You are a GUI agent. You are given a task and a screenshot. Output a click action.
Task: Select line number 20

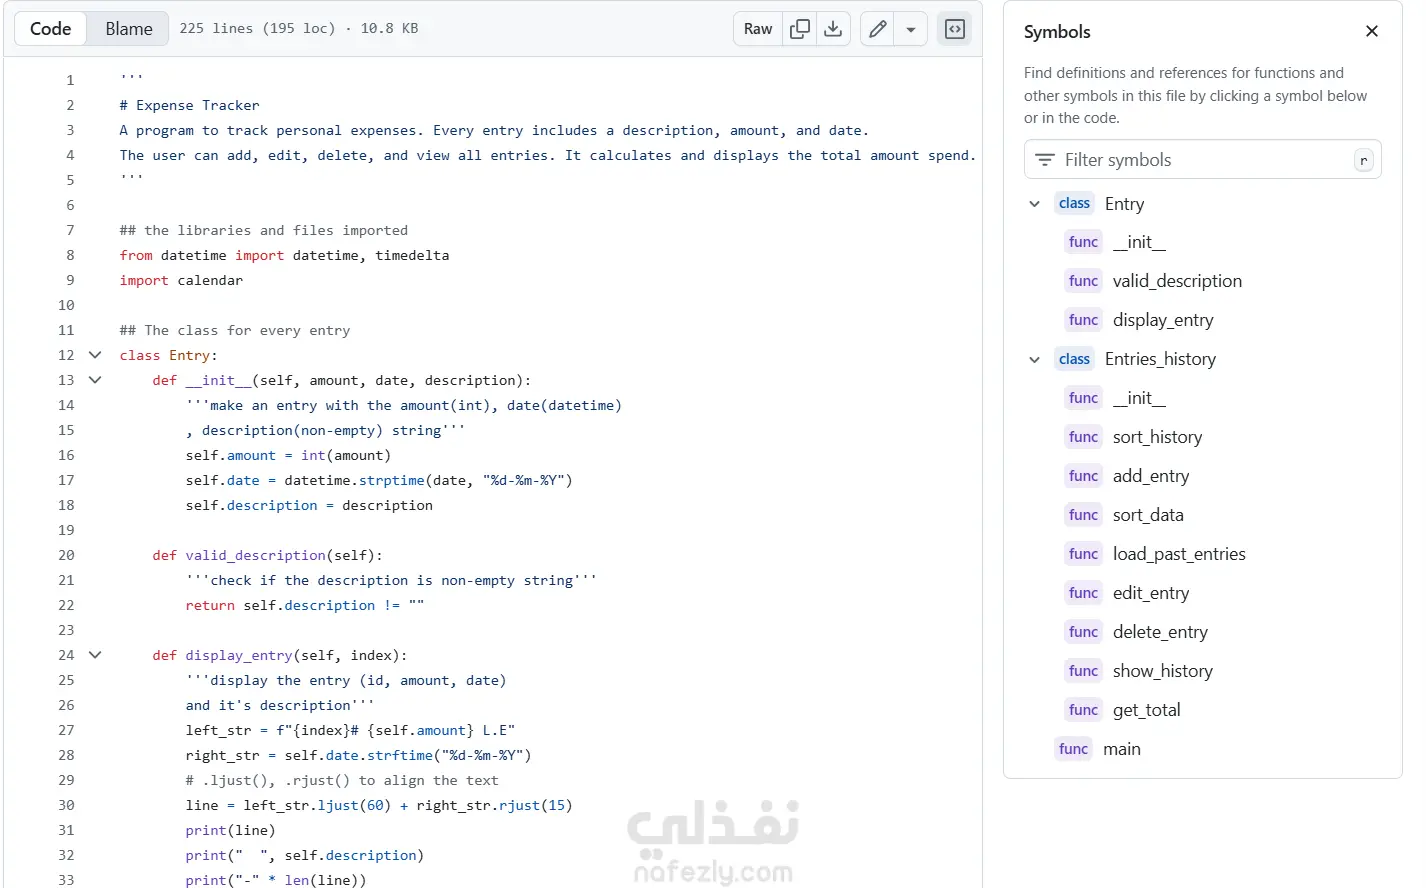click(x=66, y=555)
